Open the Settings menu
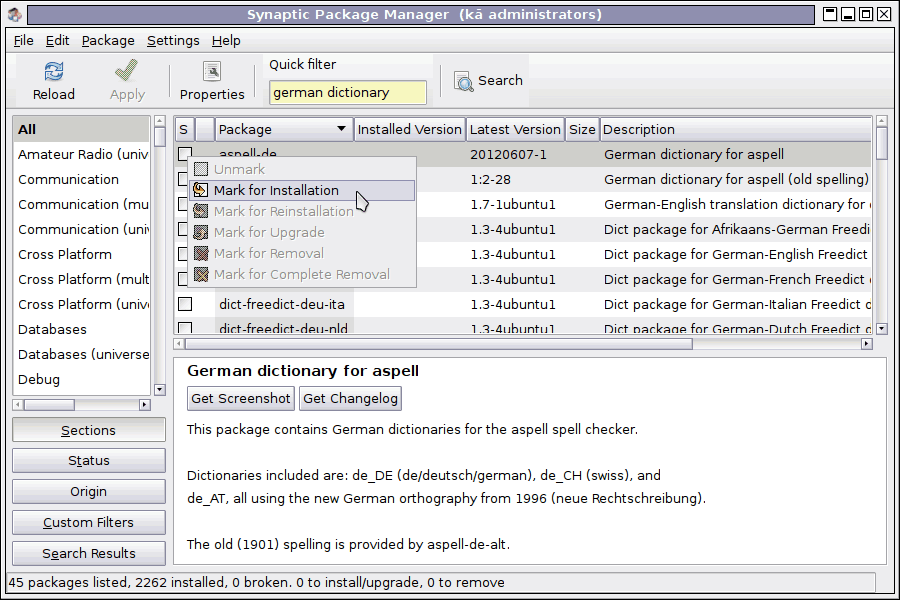Viewport: 900px width, 600px height. pyautogui.click(x=173, y=41)
